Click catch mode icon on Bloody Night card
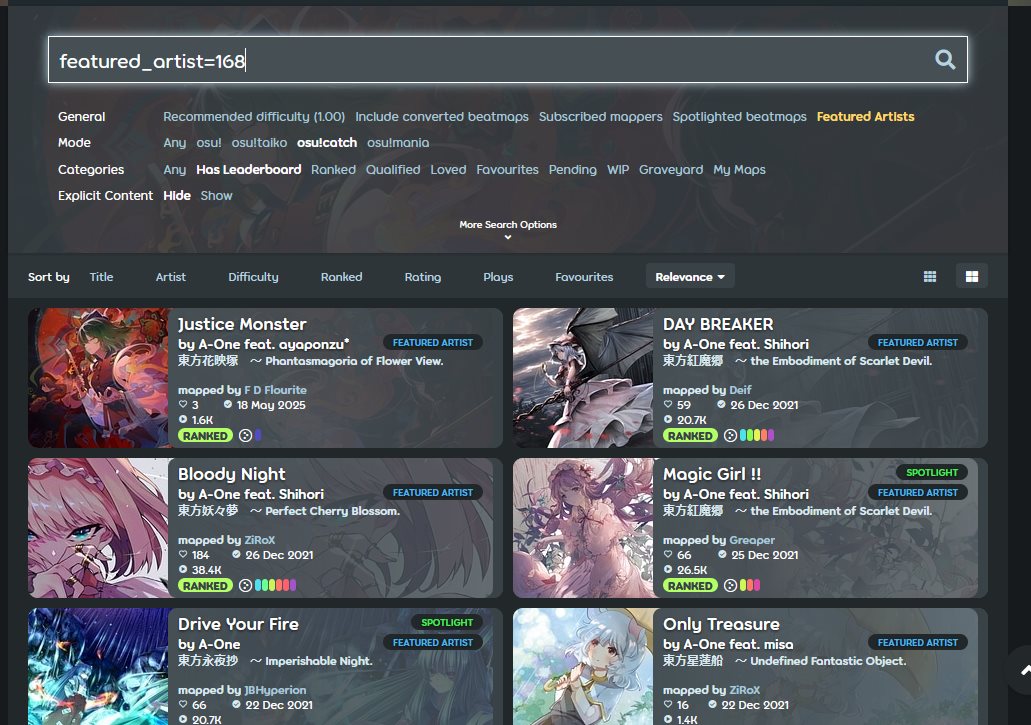 coord(245,586)
